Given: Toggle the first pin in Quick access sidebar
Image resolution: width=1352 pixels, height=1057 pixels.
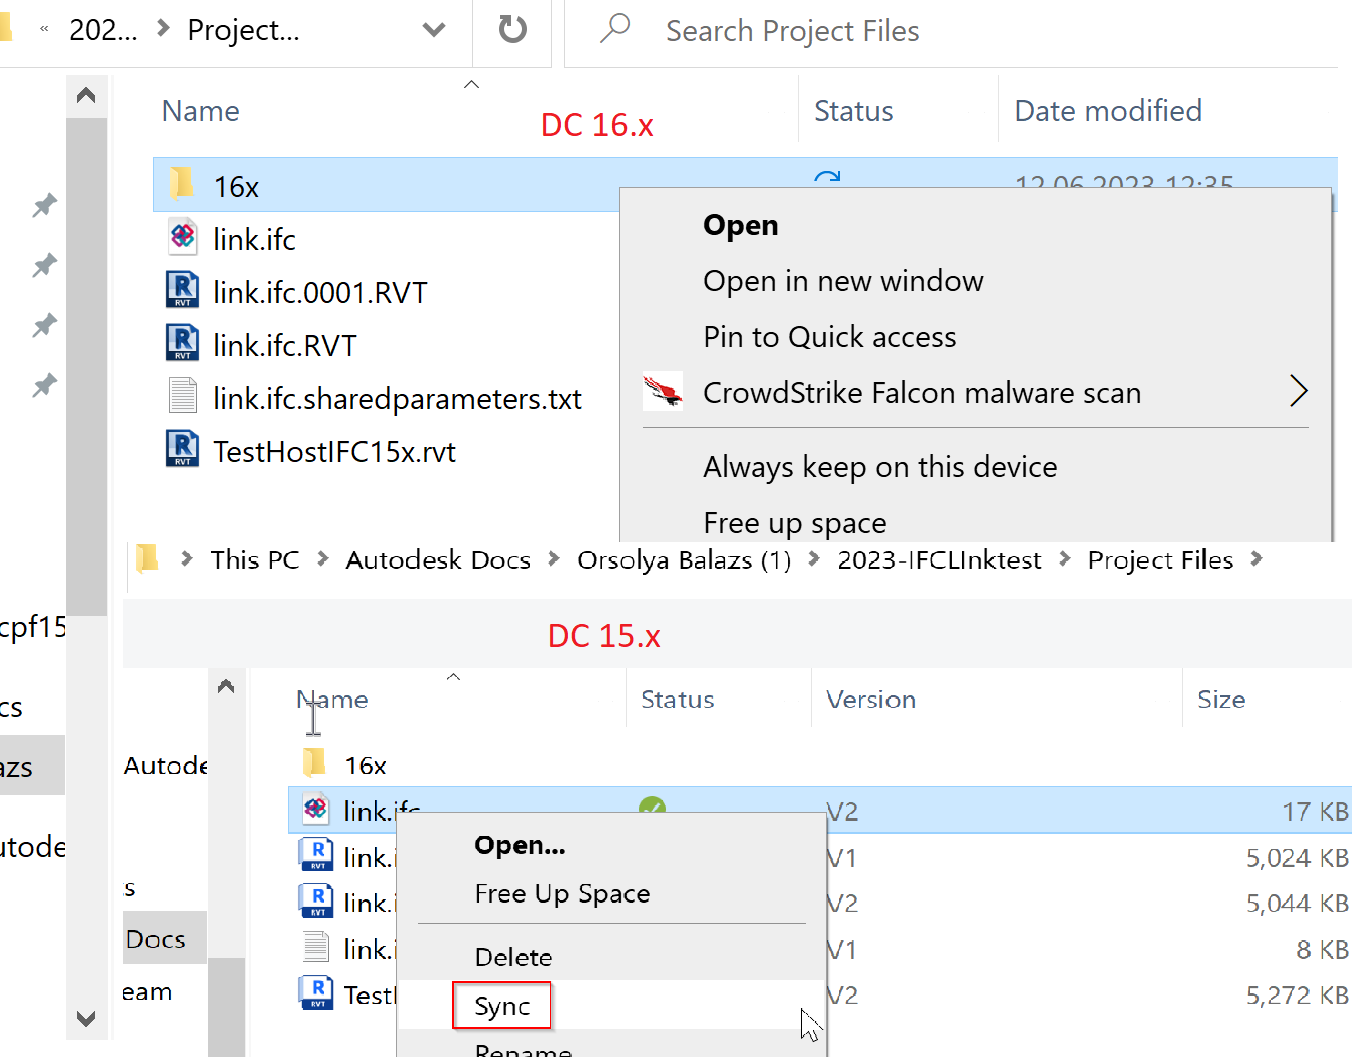Looking at the screenshot, I should pos(44,205).
